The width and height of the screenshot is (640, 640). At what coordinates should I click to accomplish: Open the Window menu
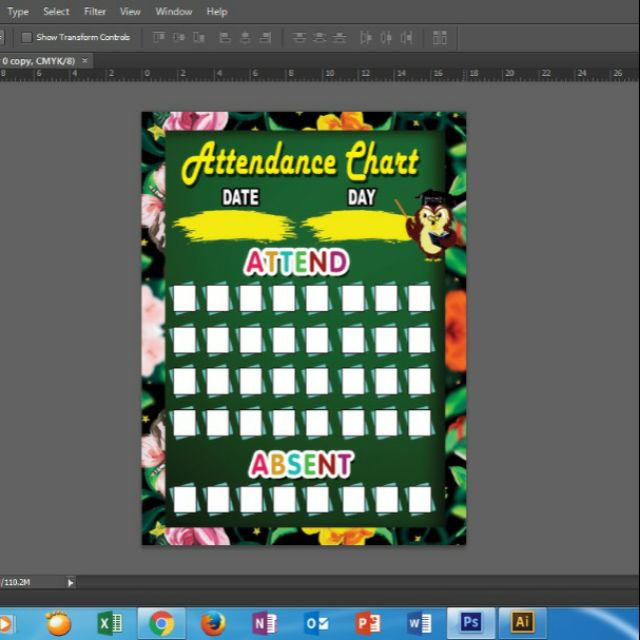[x=174, y=12]
